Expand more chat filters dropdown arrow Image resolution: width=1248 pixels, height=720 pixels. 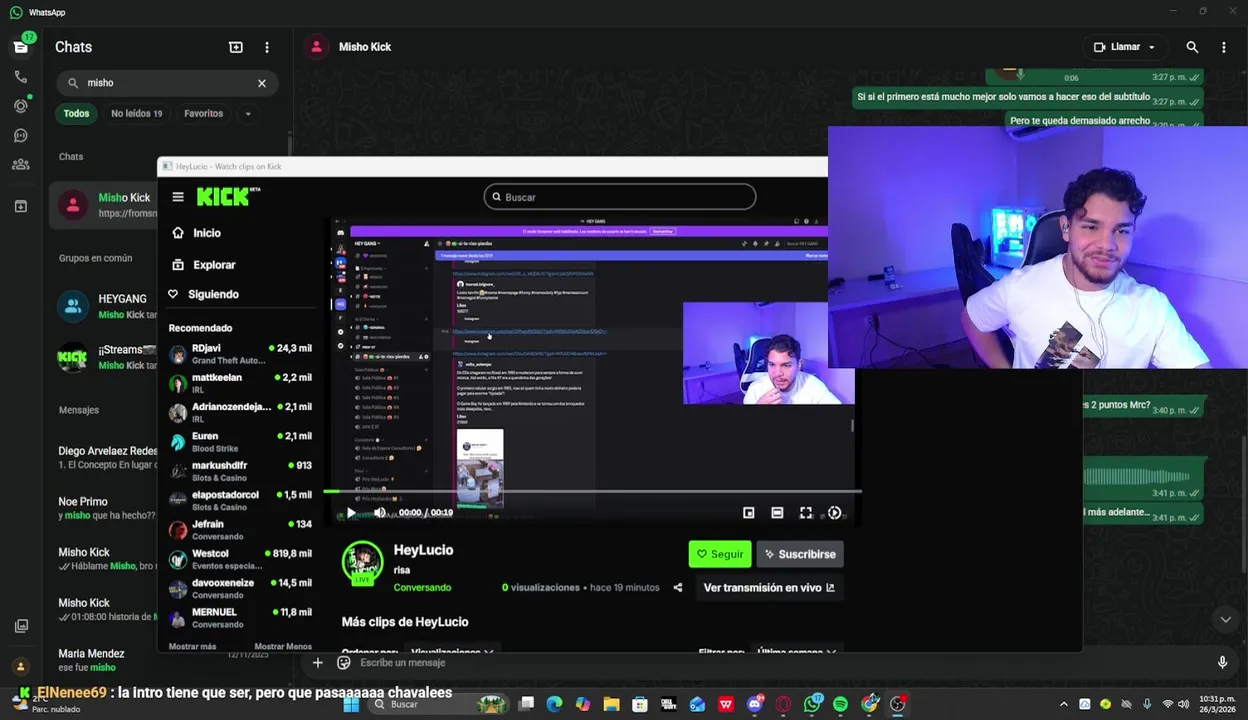(x=248, y=113)
